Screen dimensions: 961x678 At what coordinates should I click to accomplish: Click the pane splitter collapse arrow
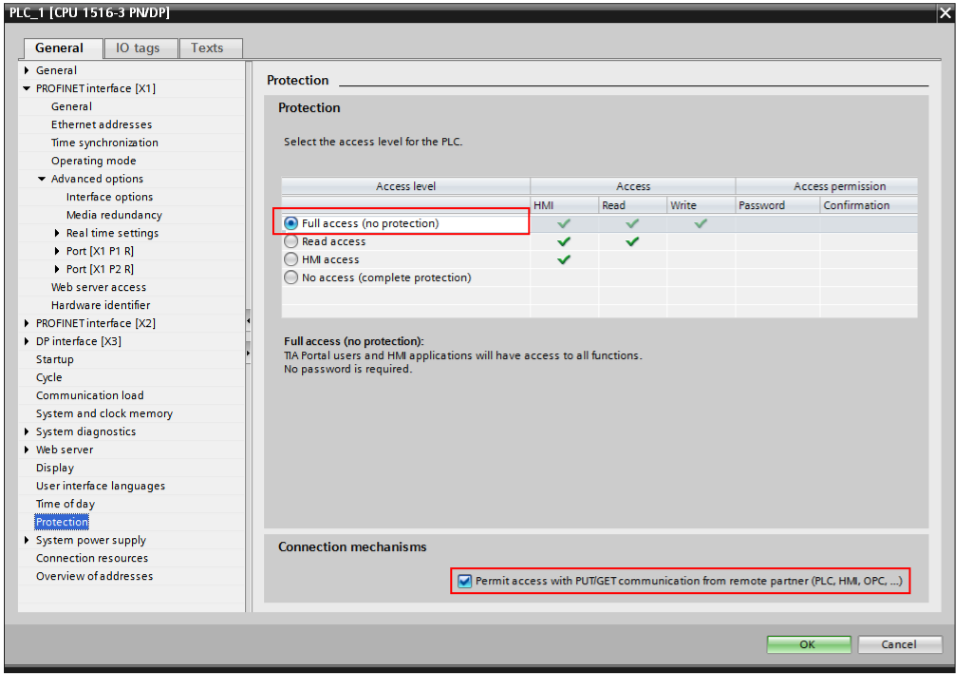point(248,321)
